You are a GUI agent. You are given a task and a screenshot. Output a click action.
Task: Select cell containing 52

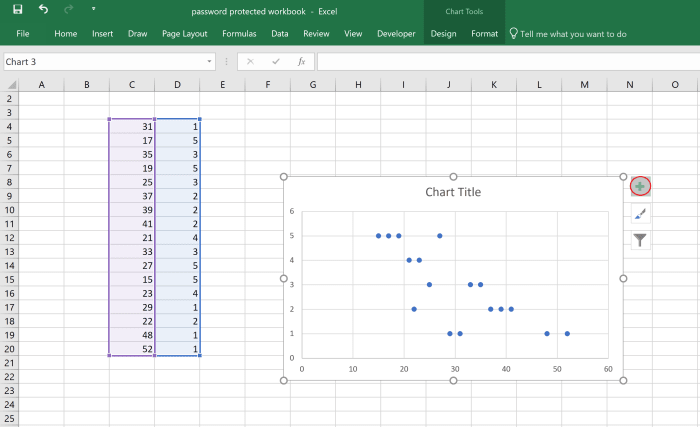click(x=132, y=348)
